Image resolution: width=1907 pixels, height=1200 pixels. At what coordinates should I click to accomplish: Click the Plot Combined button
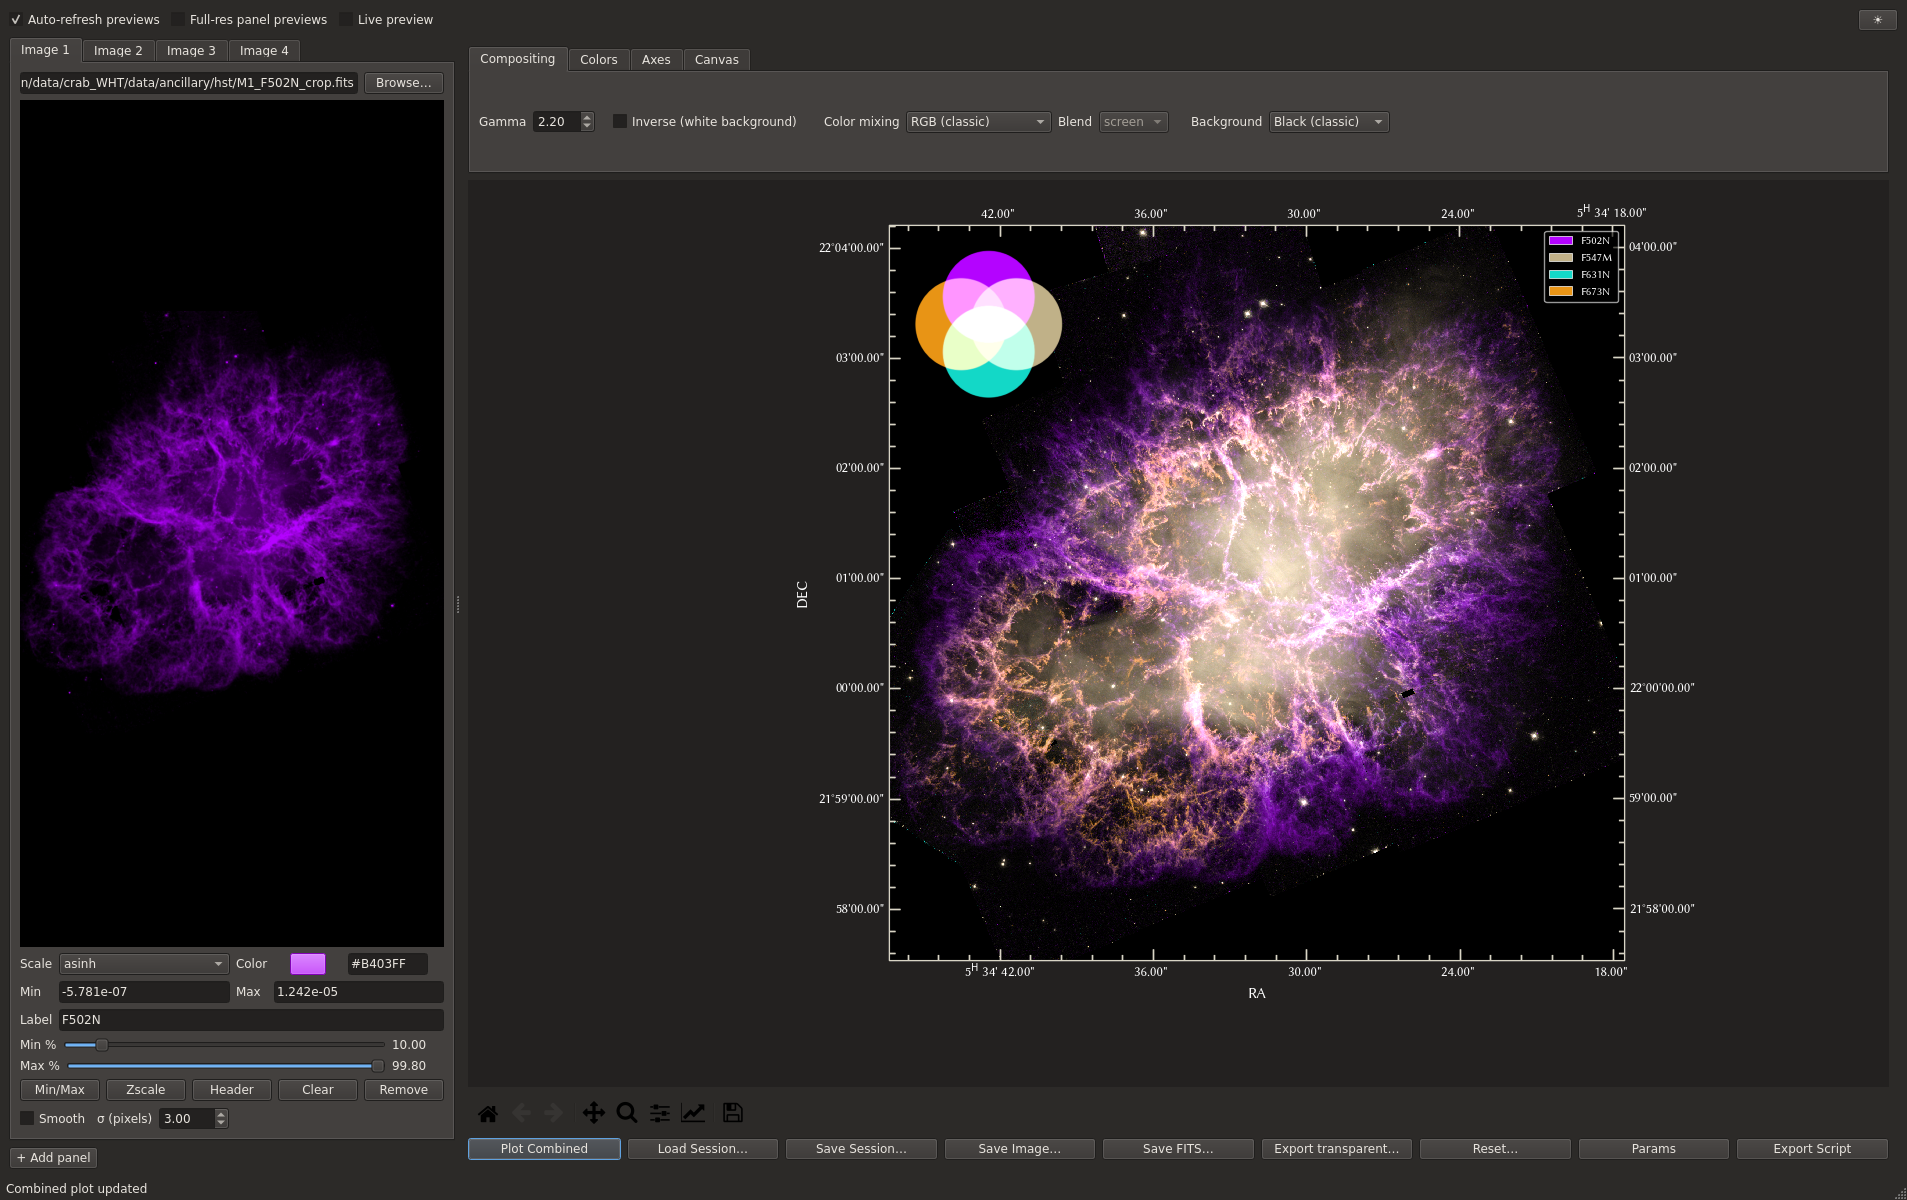click(x=544, y=1149)
